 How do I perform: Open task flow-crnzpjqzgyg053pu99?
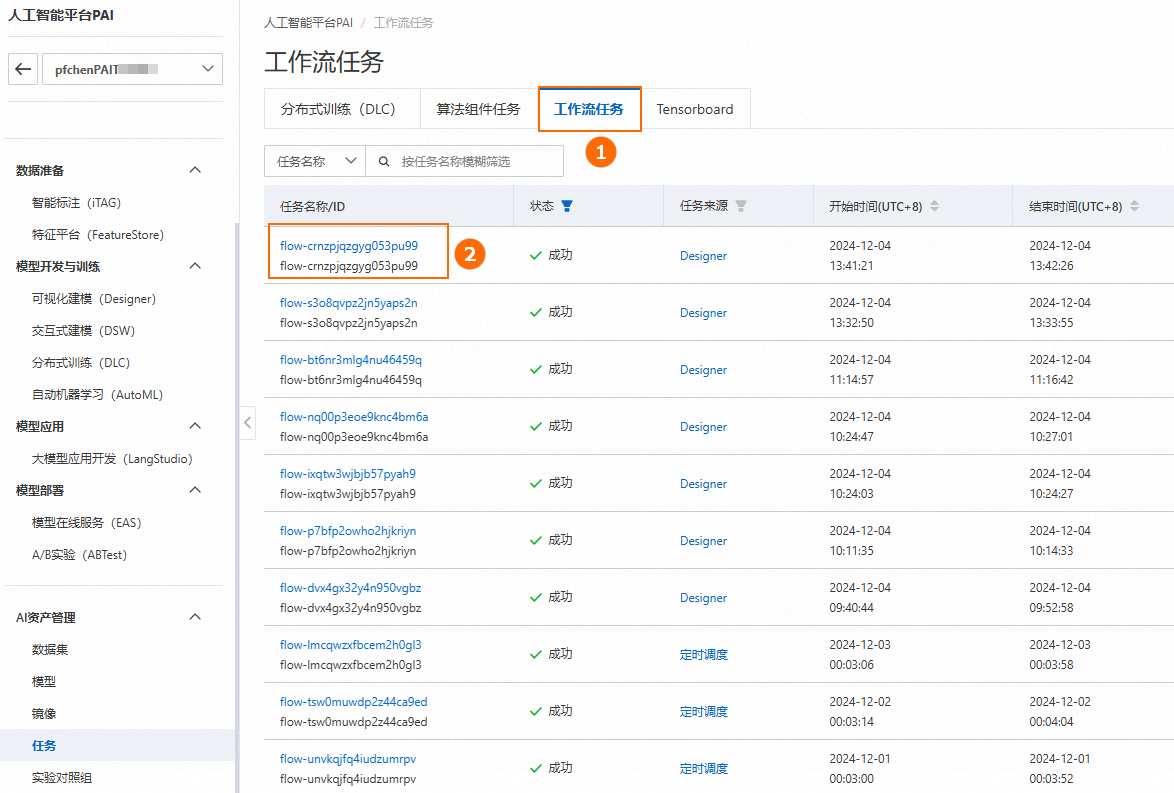click(x=349, y=246)
